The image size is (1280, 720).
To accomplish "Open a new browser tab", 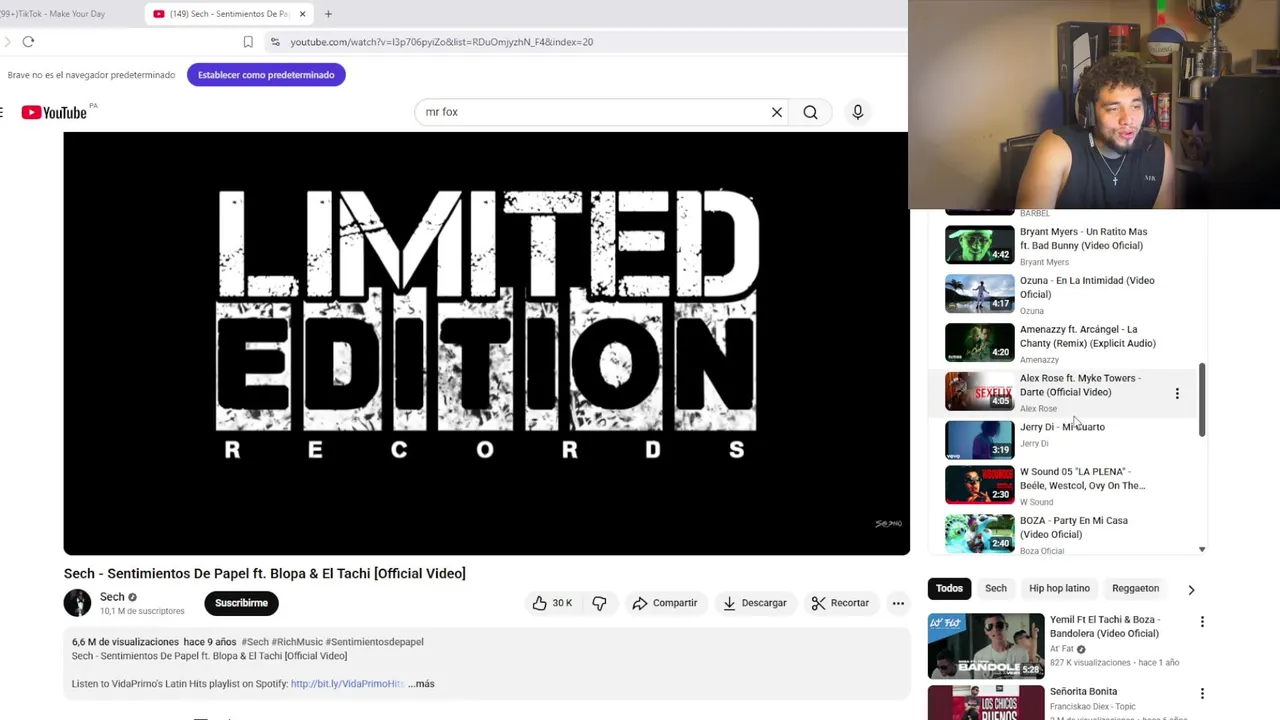I will [x=328, y=14].
